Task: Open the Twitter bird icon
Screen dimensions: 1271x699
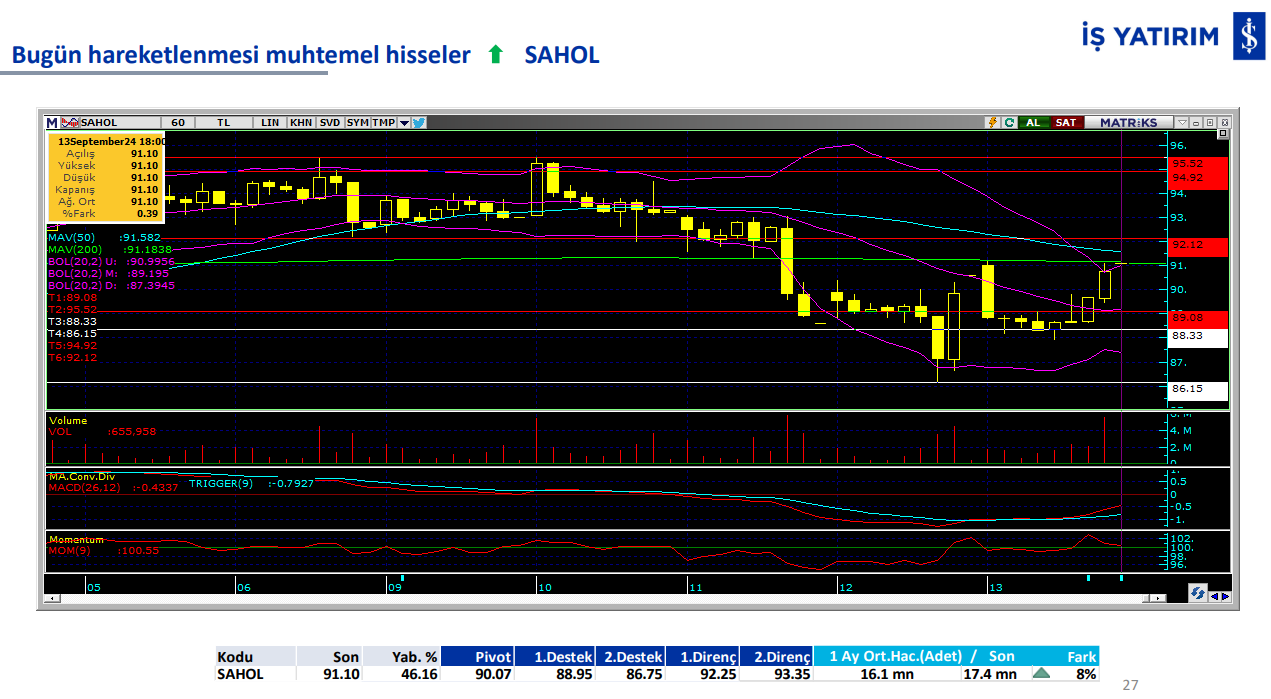Action: [x=419, y=123]
